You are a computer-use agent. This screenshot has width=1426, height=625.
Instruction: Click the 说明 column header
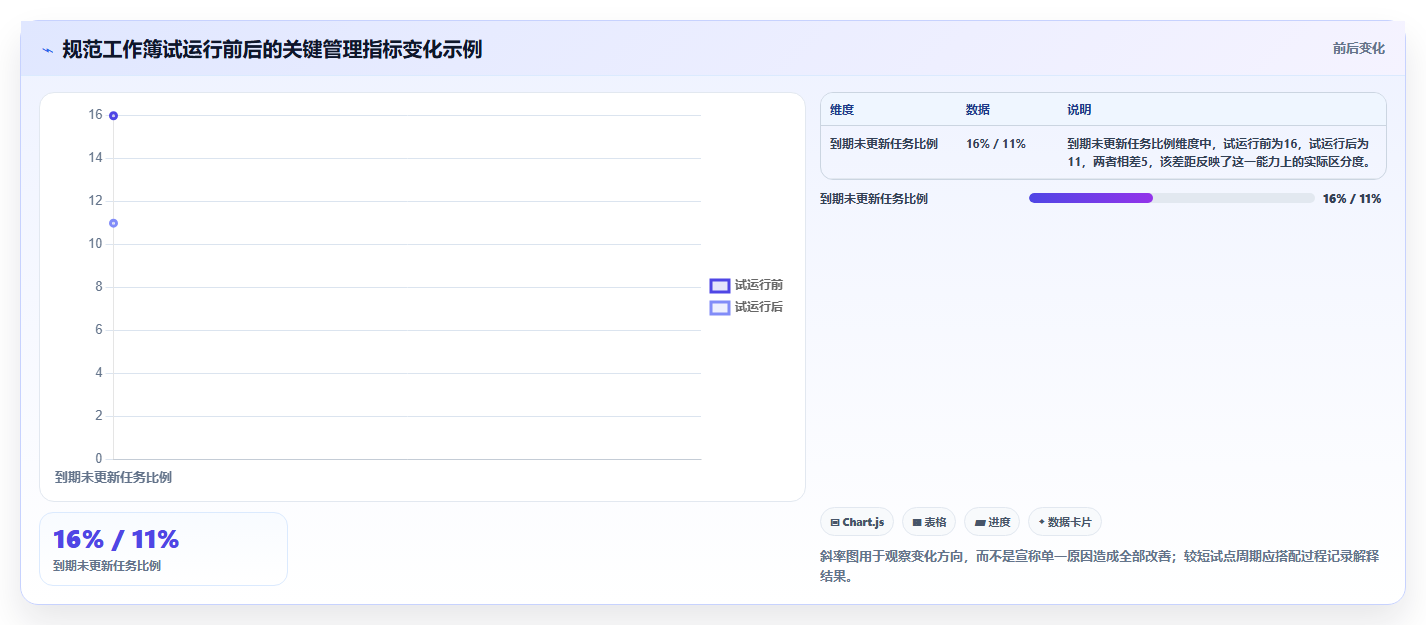click(x=1079, y=110)
